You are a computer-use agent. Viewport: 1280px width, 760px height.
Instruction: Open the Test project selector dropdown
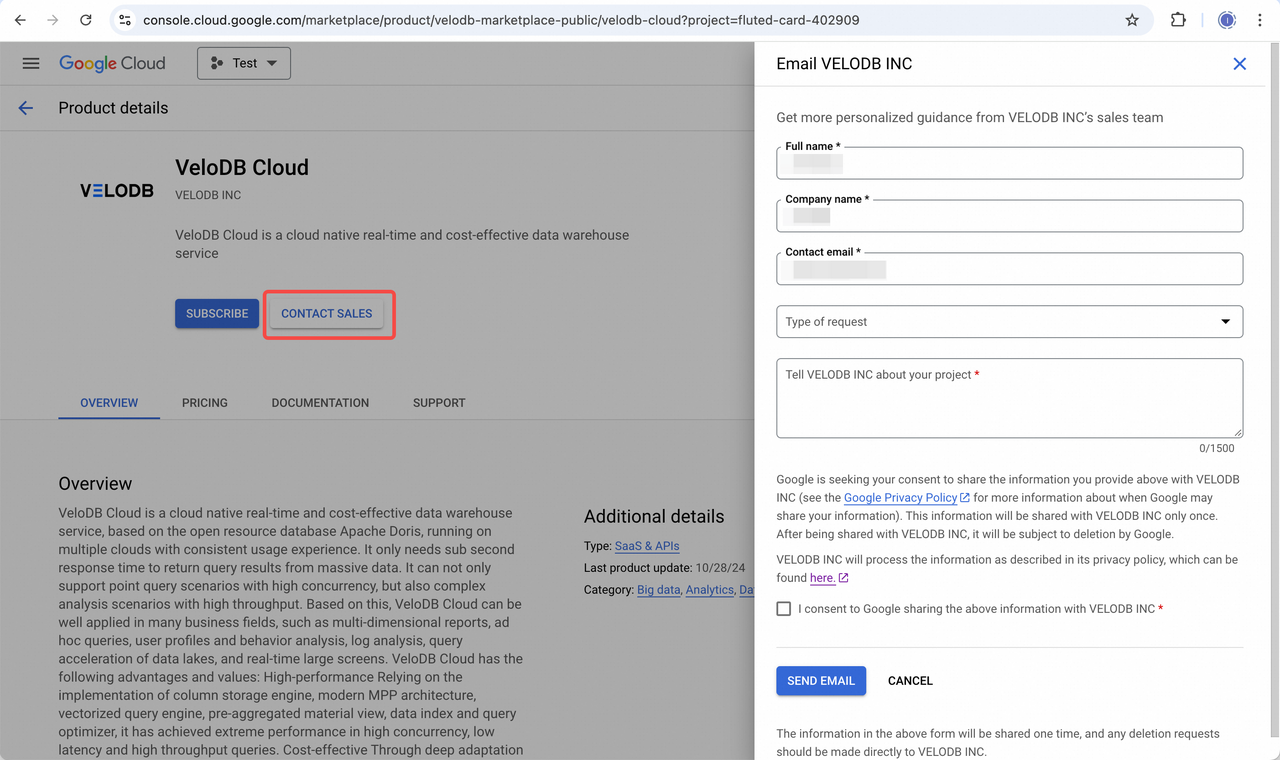(x=244, y=63)
